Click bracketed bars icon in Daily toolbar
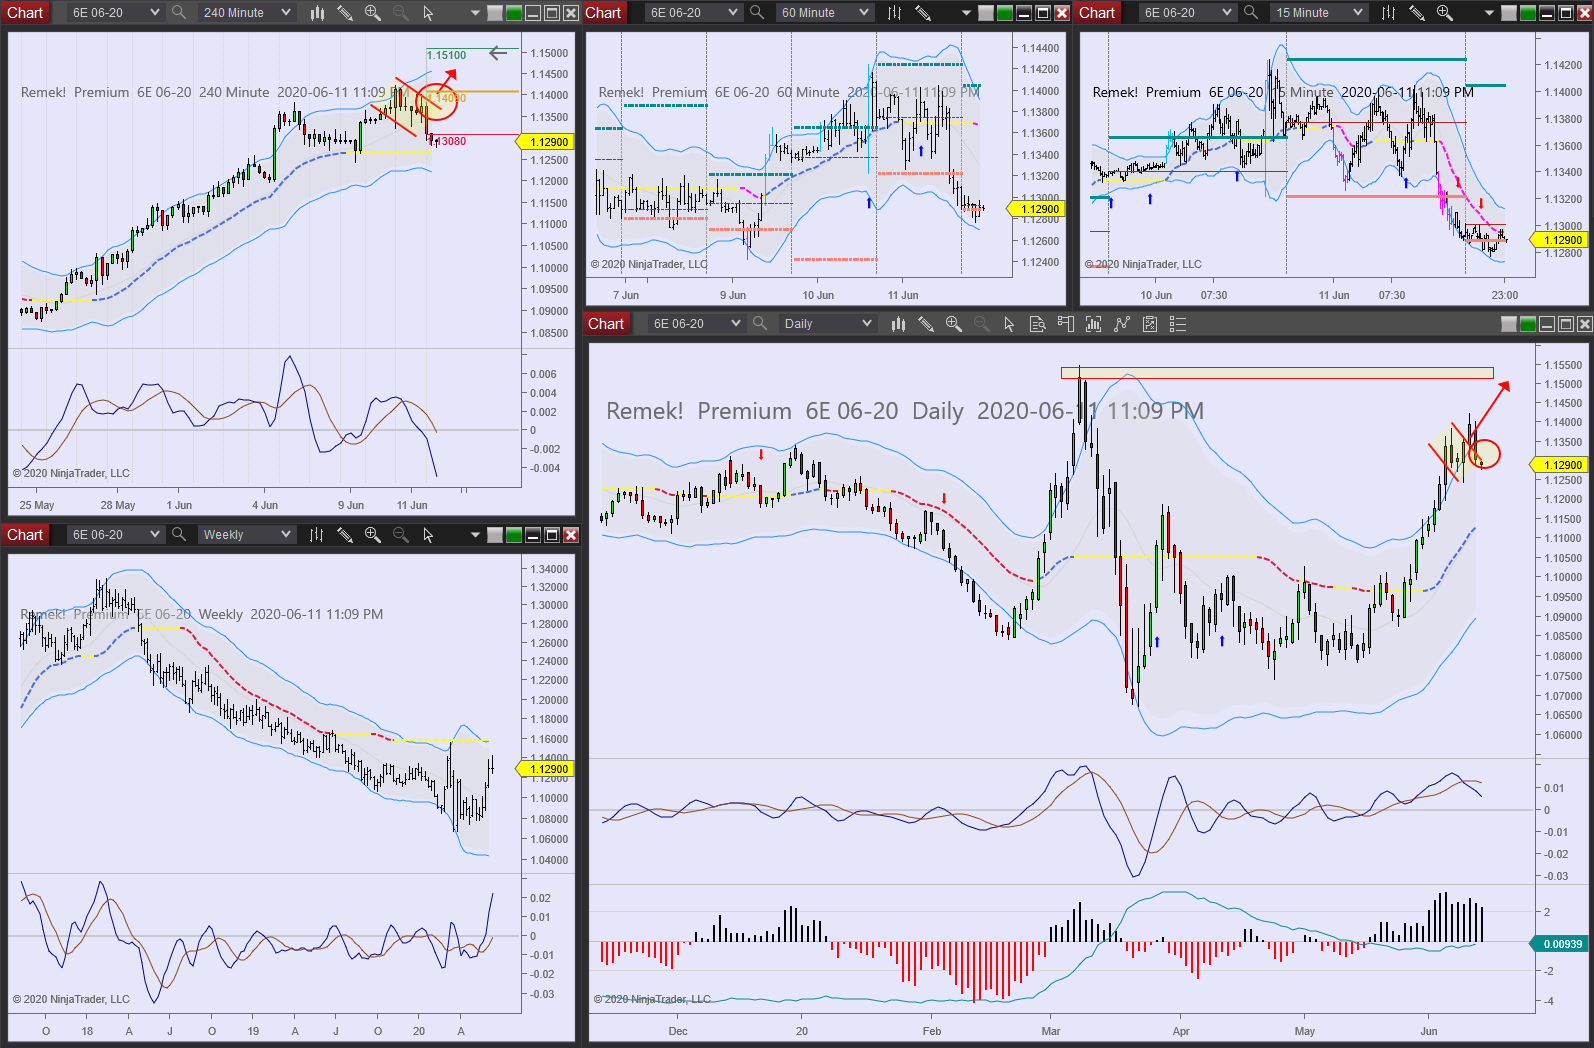Viewport: 1594px width, 1048px height. click(x=1094, y=323)
